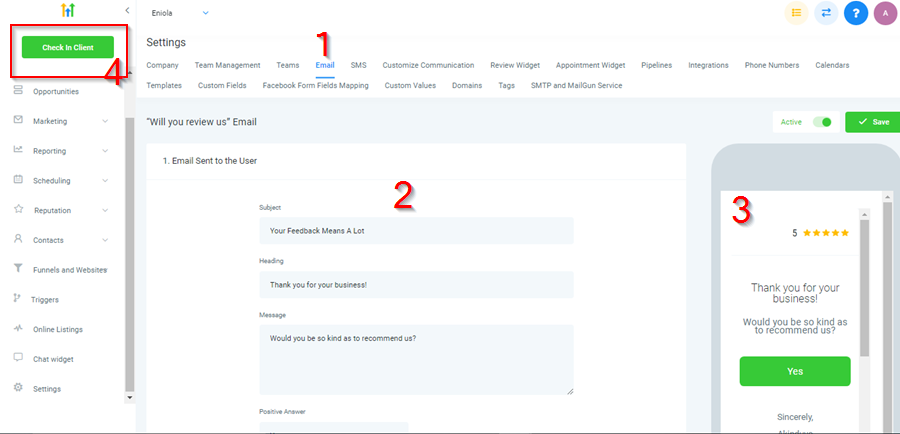
Task: Save the email settings
Action: click(872, 122)
